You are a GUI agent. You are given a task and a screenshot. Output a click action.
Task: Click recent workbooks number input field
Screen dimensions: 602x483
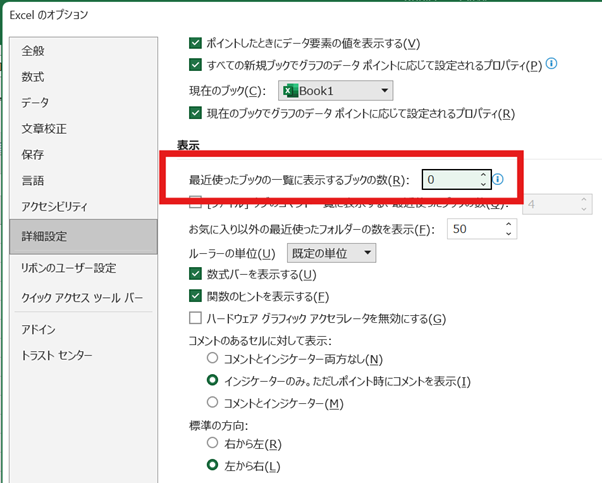(x=449, y=180)
